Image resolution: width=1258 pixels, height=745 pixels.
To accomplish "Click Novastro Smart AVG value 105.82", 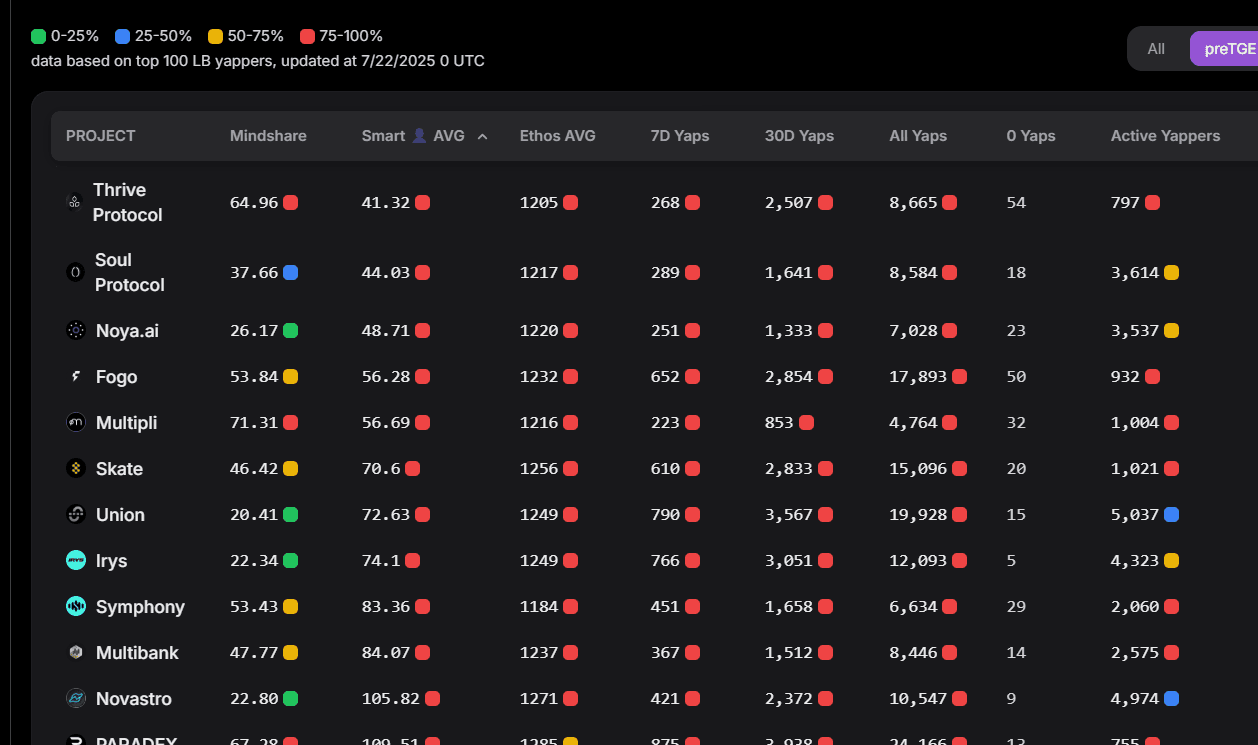I will pos(391,699).
